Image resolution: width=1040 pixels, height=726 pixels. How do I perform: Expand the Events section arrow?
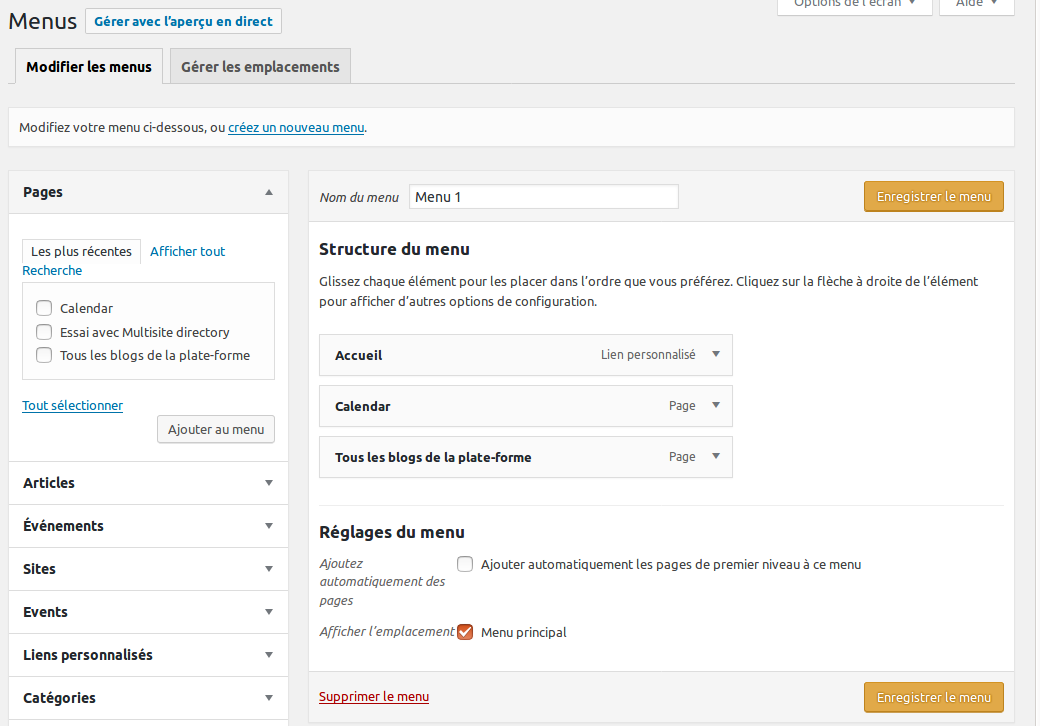pyautogui.click(x=268, y=612)
